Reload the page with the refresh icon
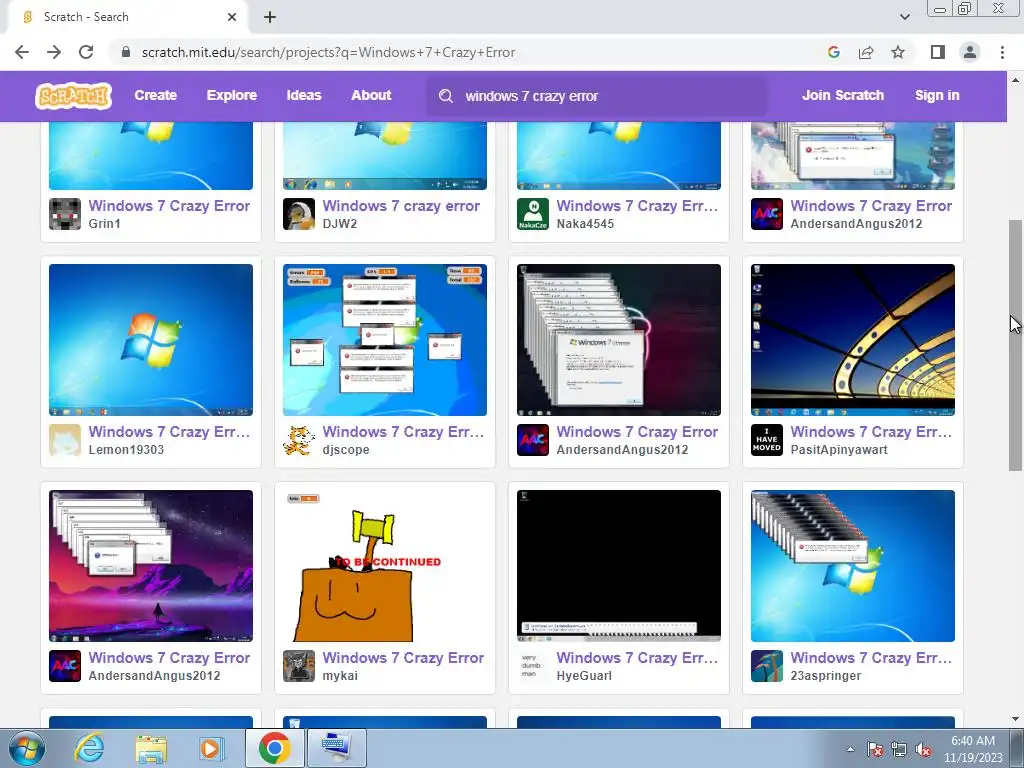 pos(86,52)
